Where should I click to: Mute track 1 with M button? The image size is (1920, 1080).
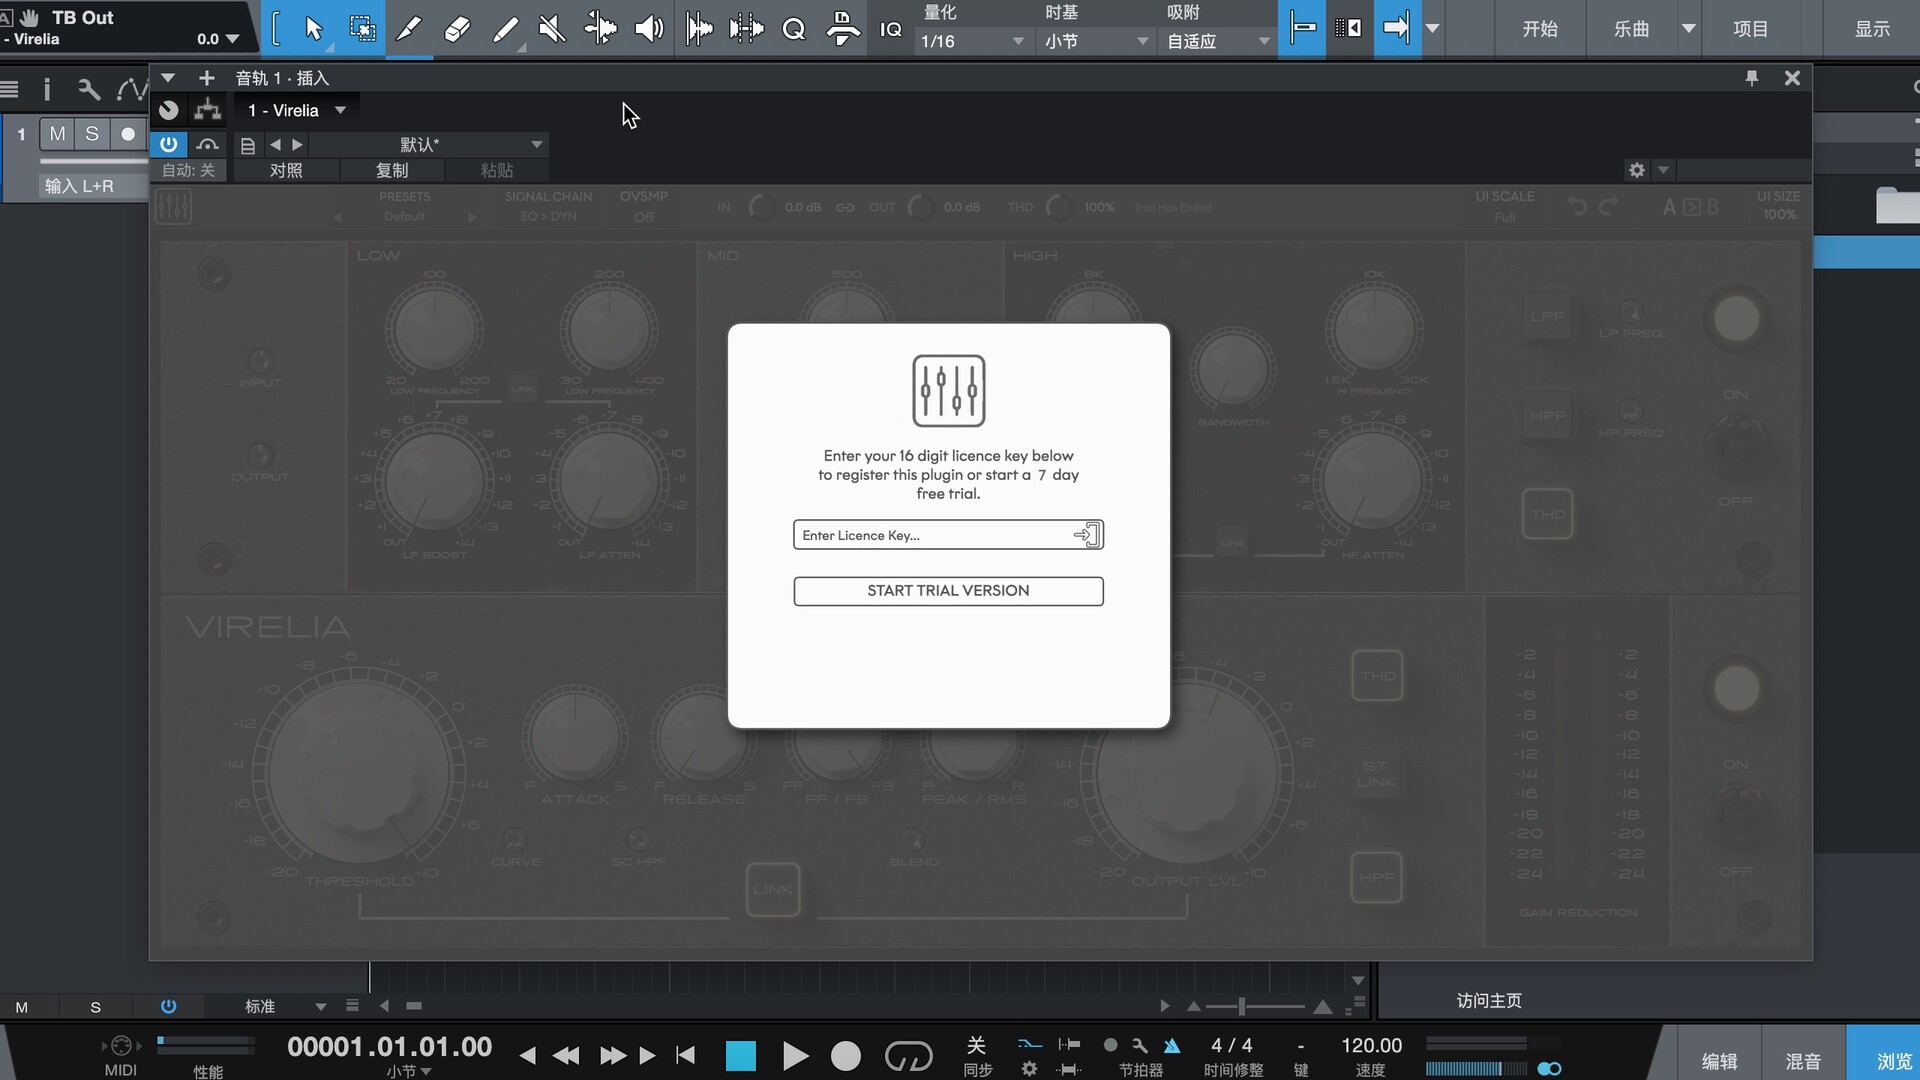tap(57, 133)
